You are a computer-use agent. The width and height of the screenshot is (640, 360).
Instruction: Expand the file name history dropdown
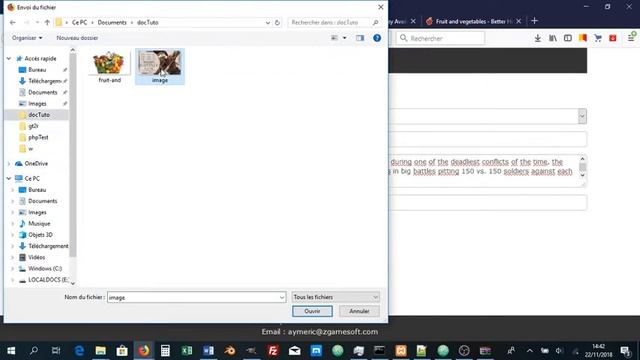[x=282, y=297]
